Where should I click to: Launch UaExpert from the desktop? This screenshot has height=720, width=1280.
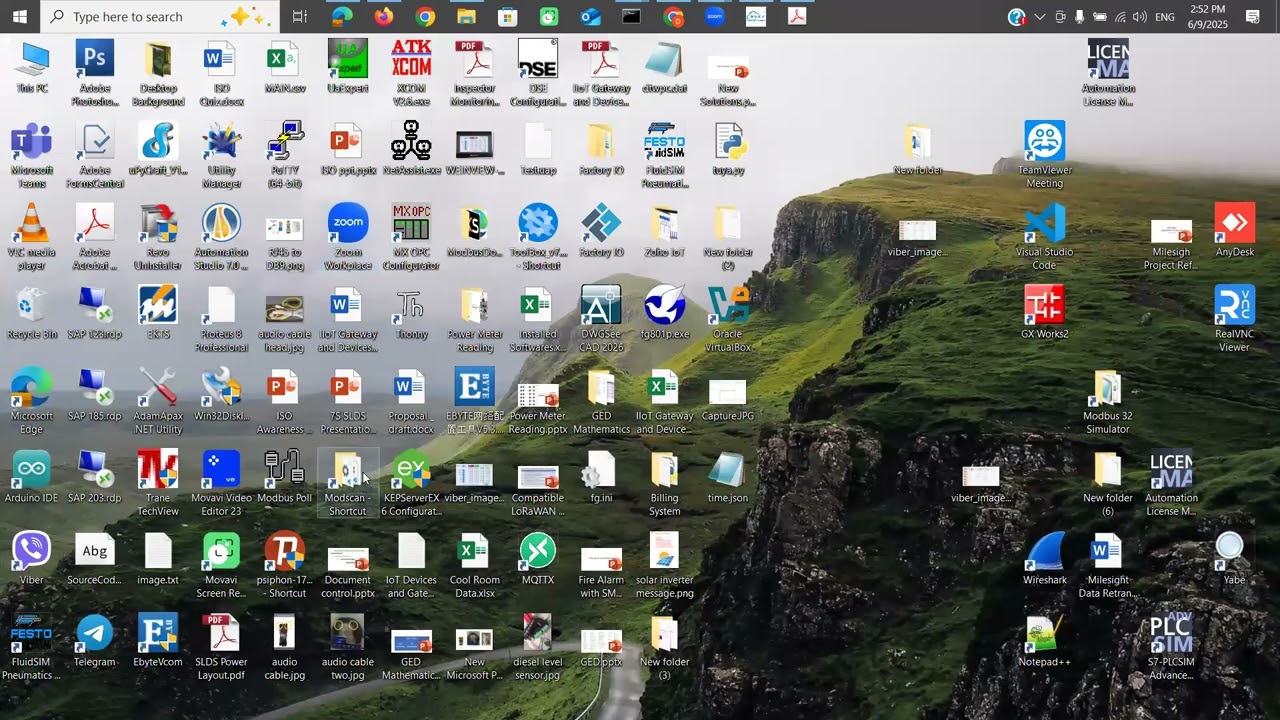348,67
